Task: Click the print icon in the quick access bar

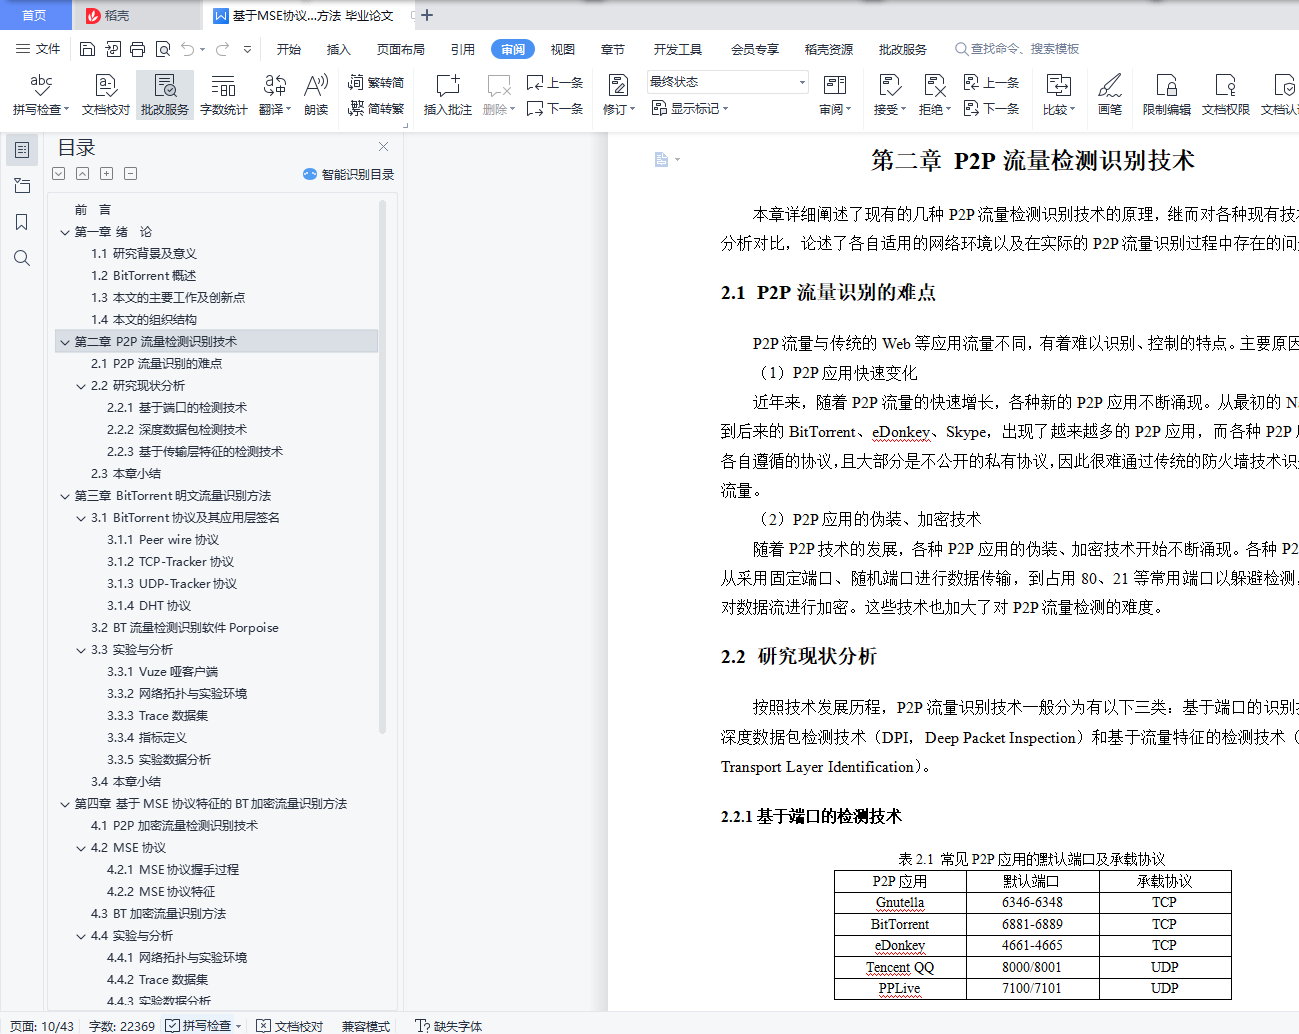Action: 138,49
